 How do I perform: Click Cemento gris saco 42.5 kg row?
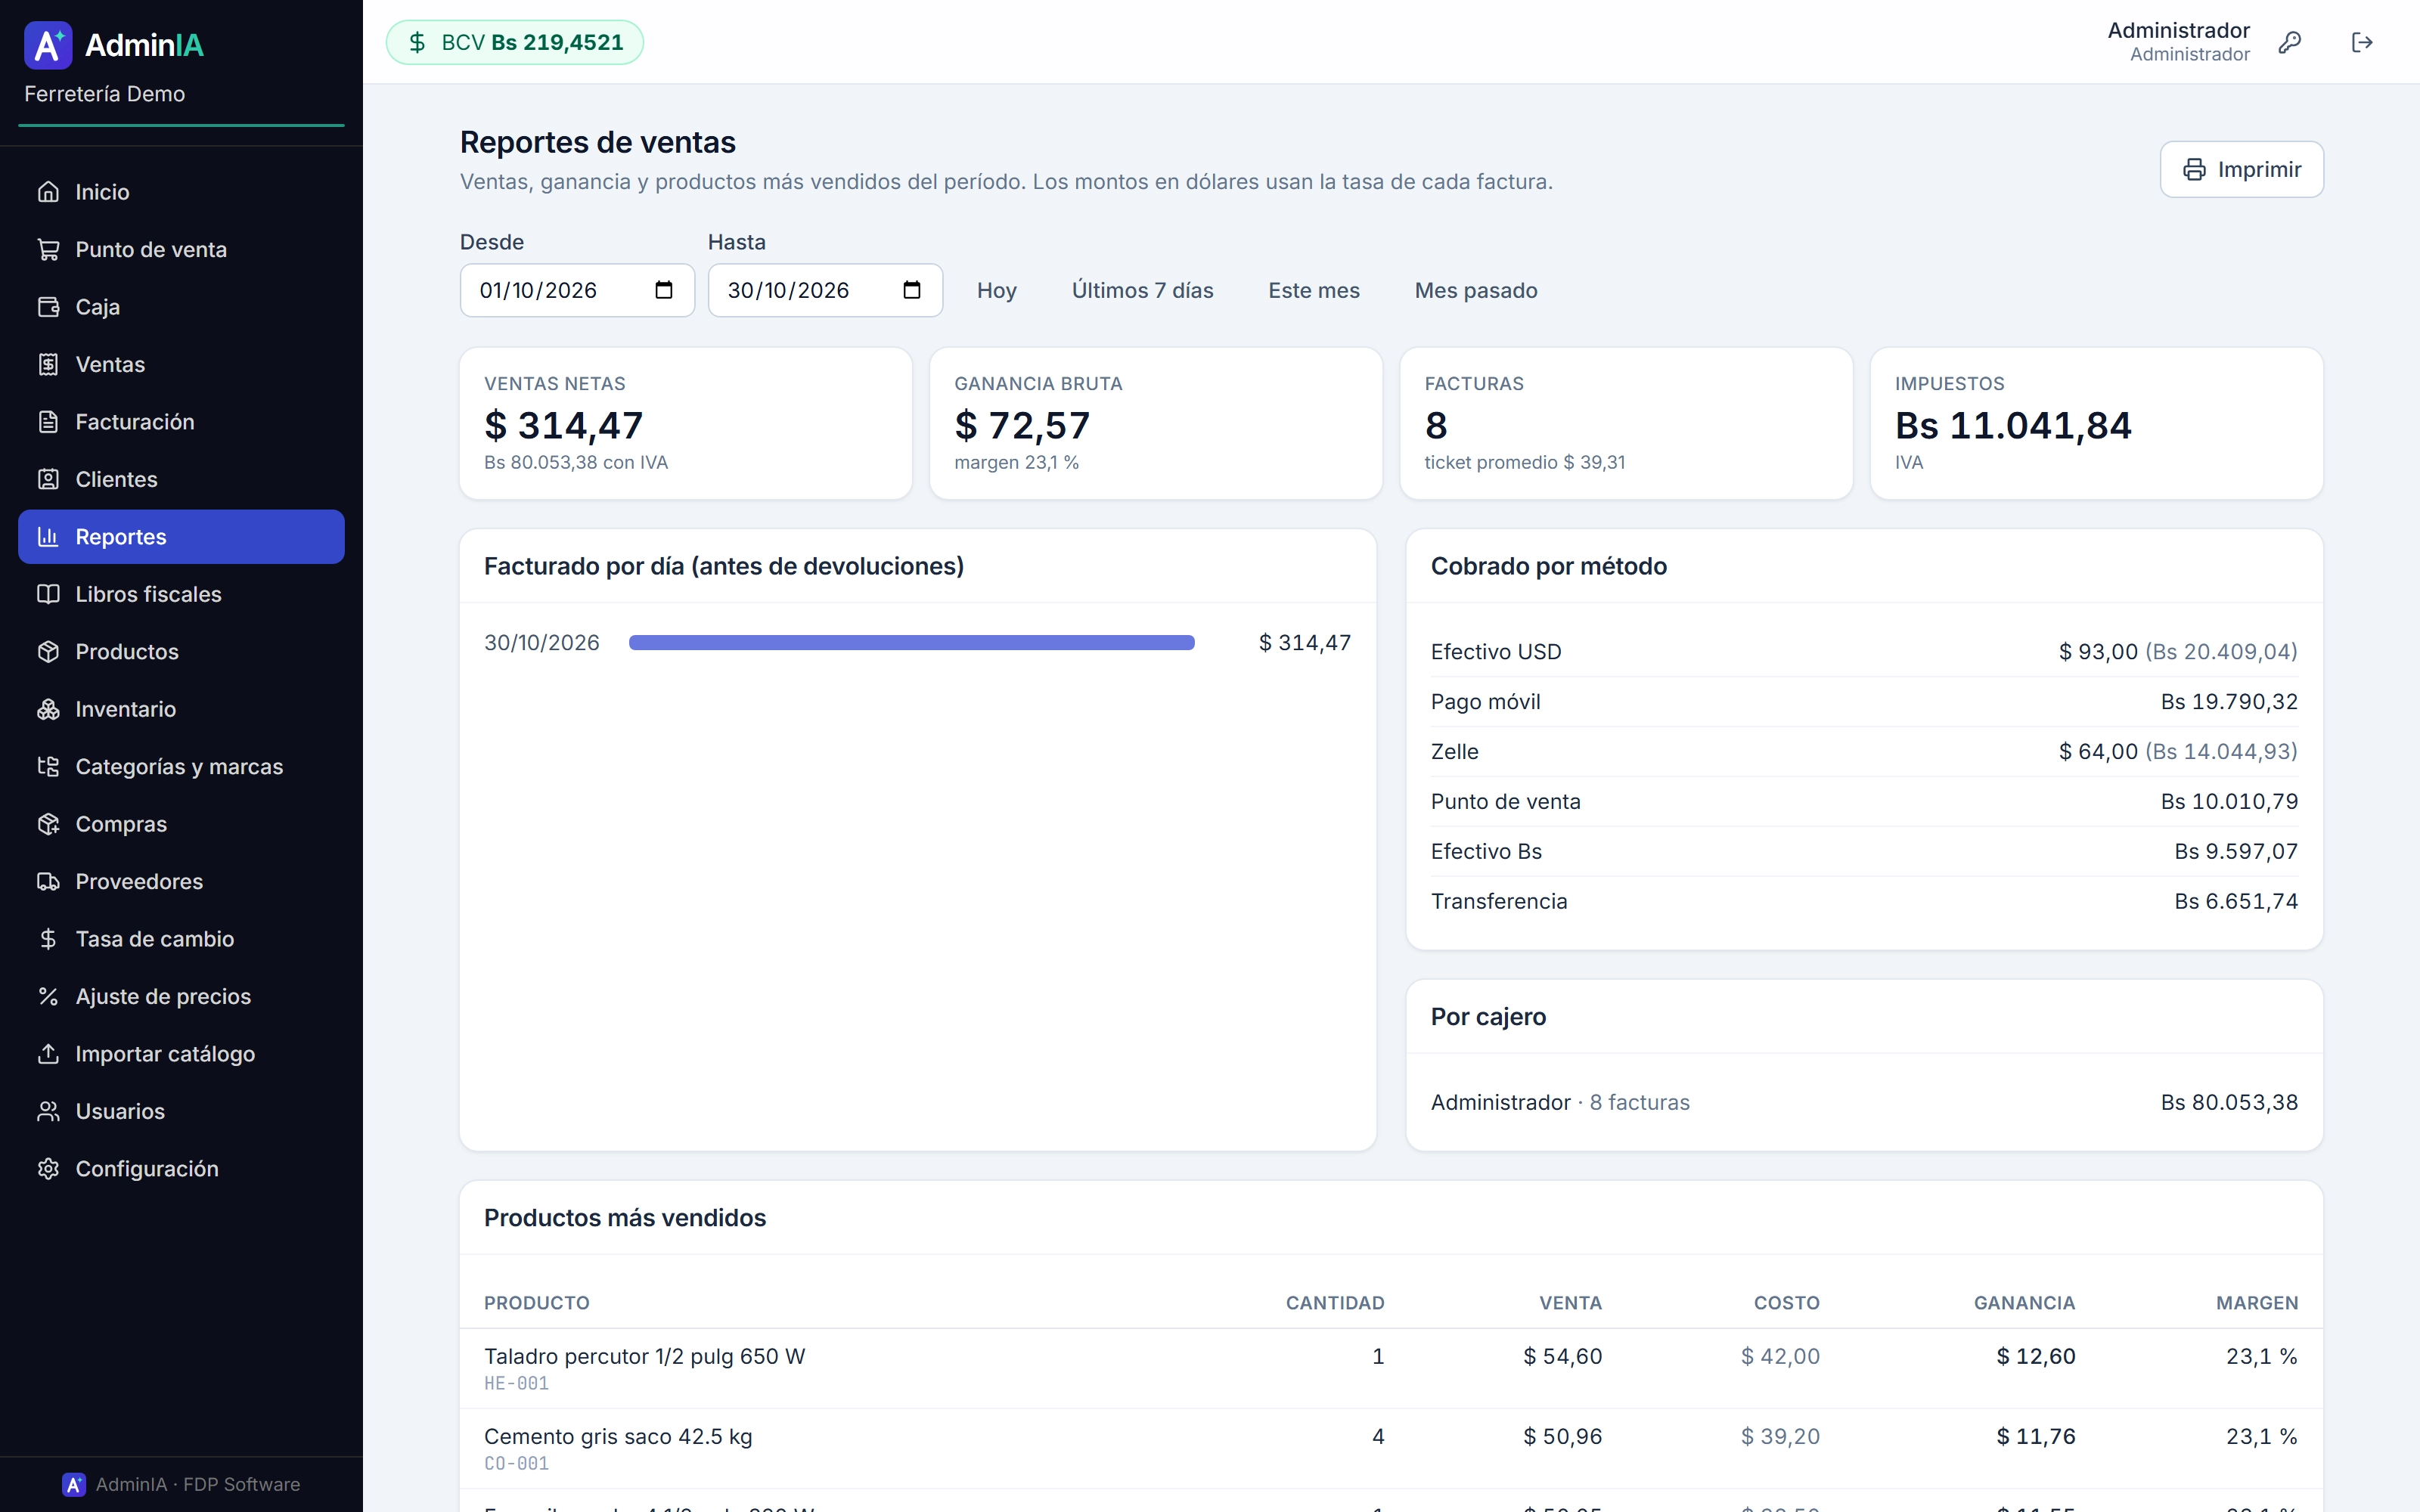coord(1391,1449)
